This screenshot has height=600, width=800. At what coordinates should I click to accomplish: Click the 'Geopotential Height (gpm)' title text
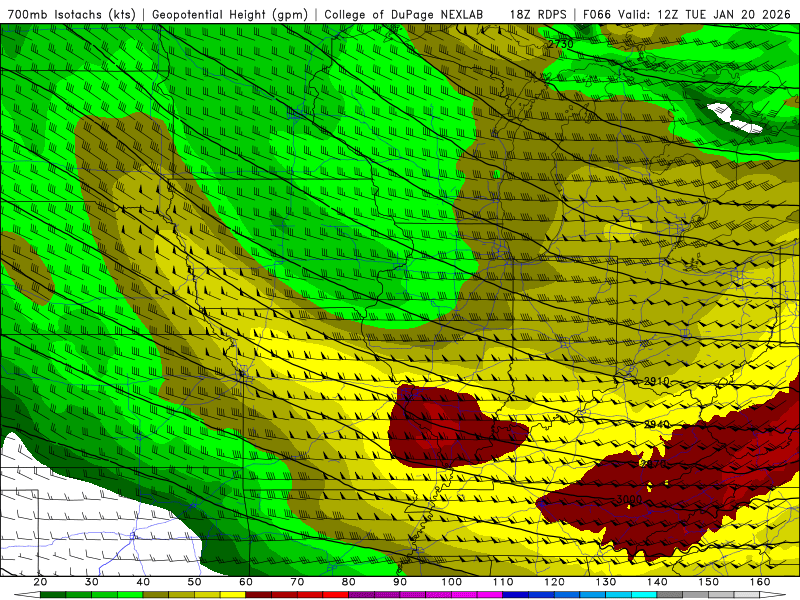point(230,14)
